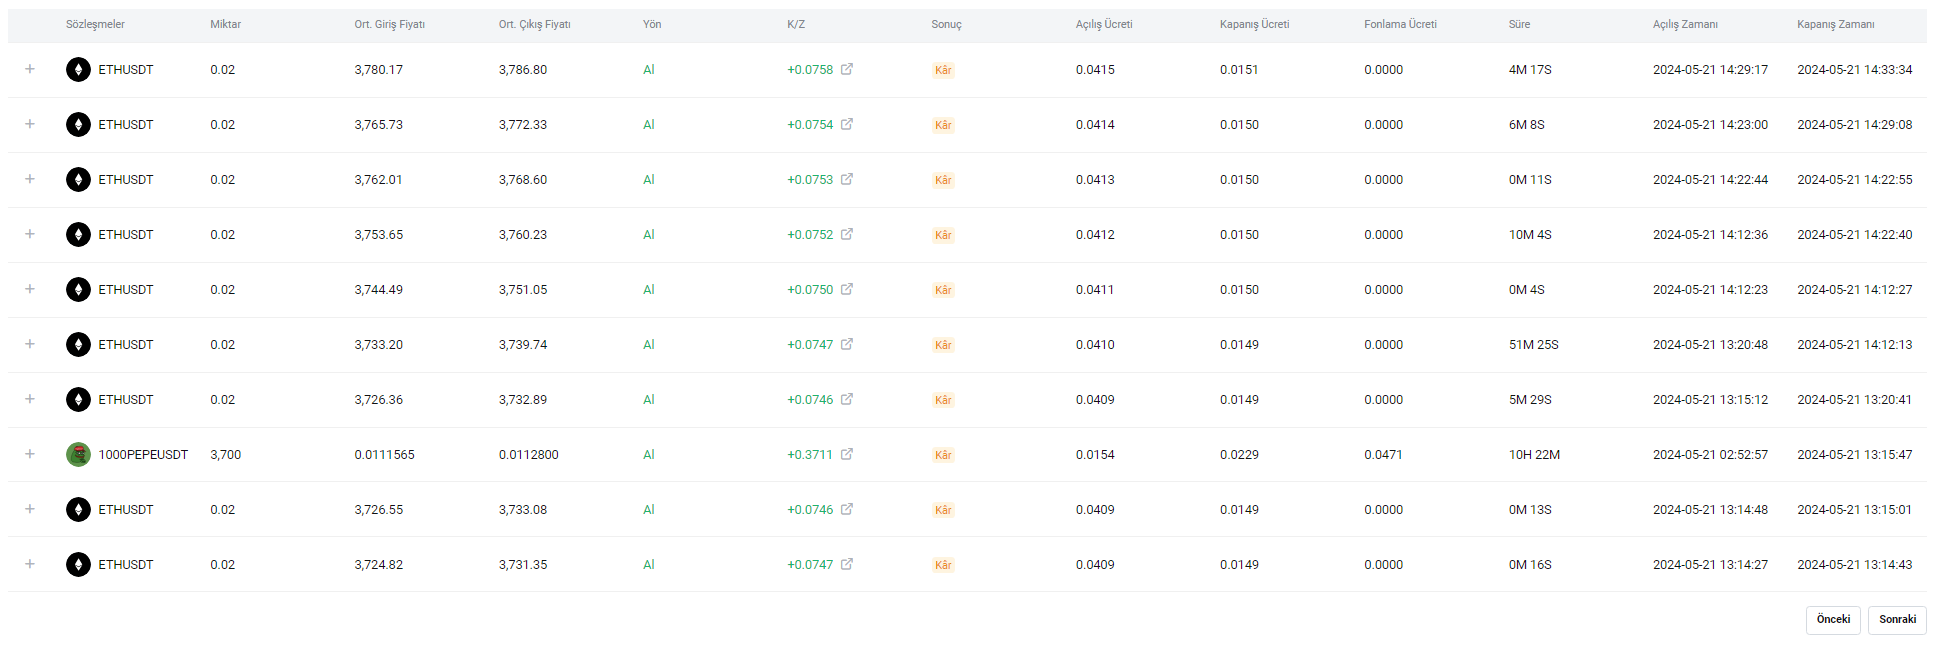1940x646 pixels.
Task: Open share icon next to +0.0752 profit
Action: click(847, 234)
